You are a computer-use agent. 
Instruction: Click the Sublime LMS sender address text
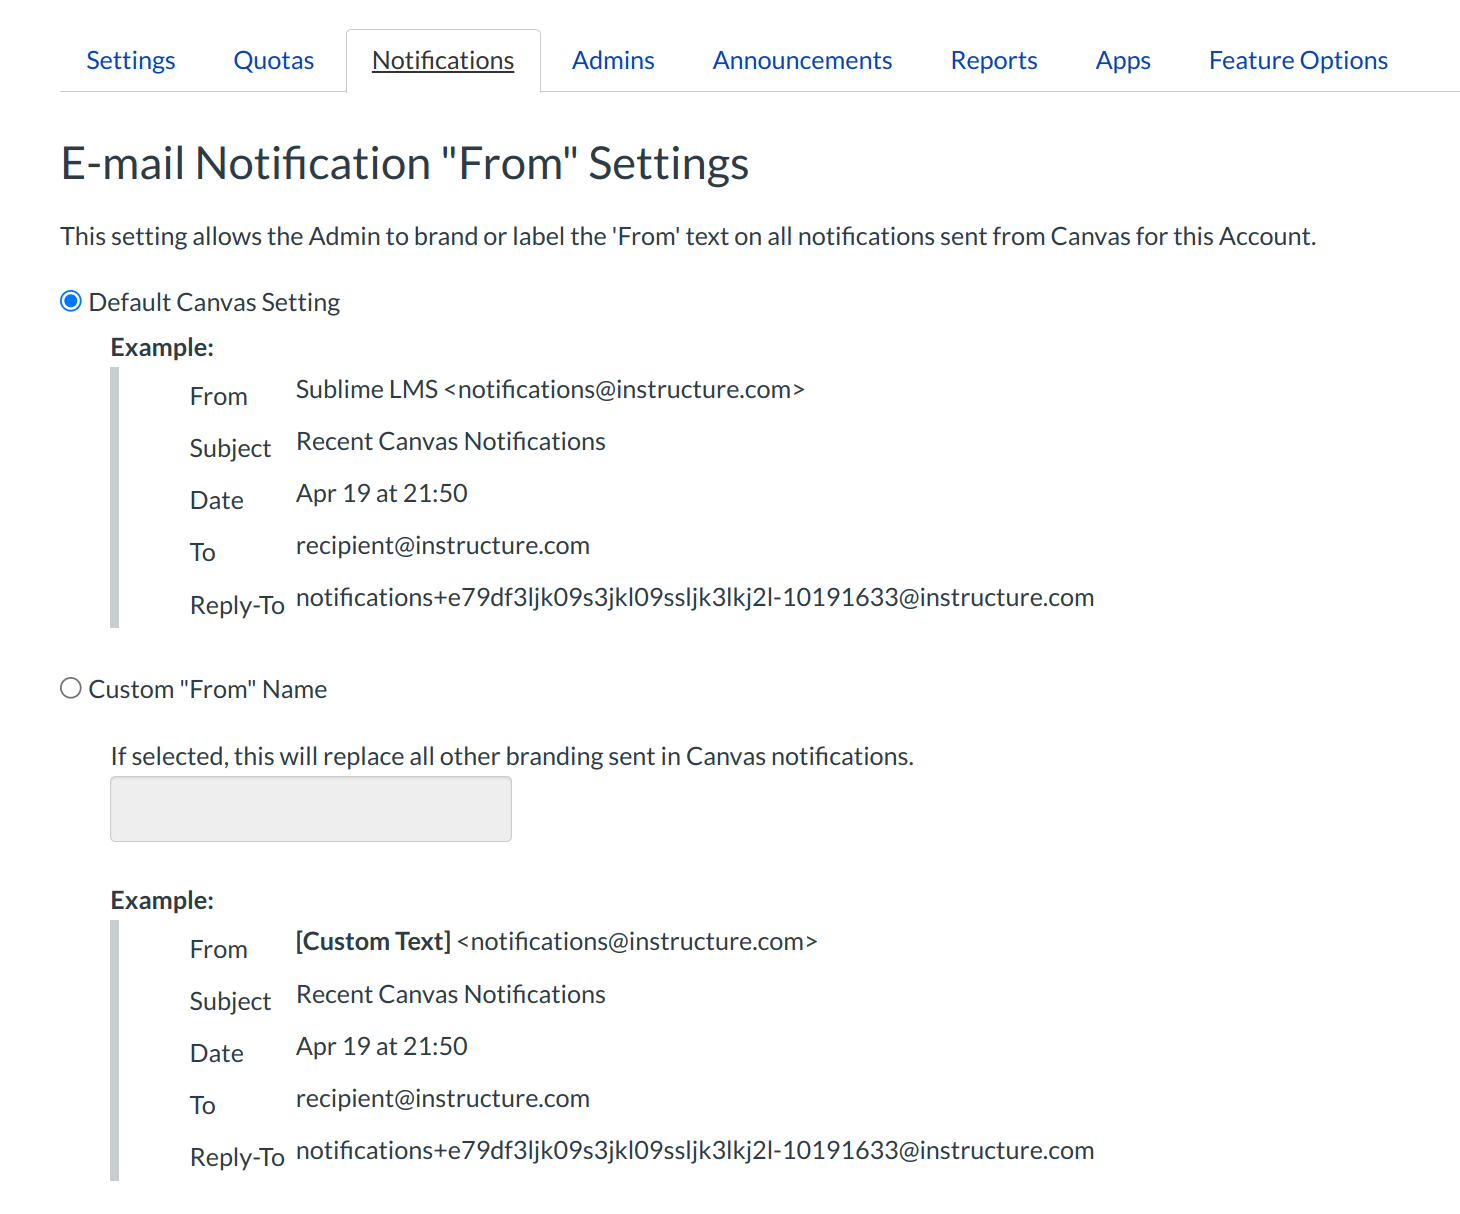550,389
